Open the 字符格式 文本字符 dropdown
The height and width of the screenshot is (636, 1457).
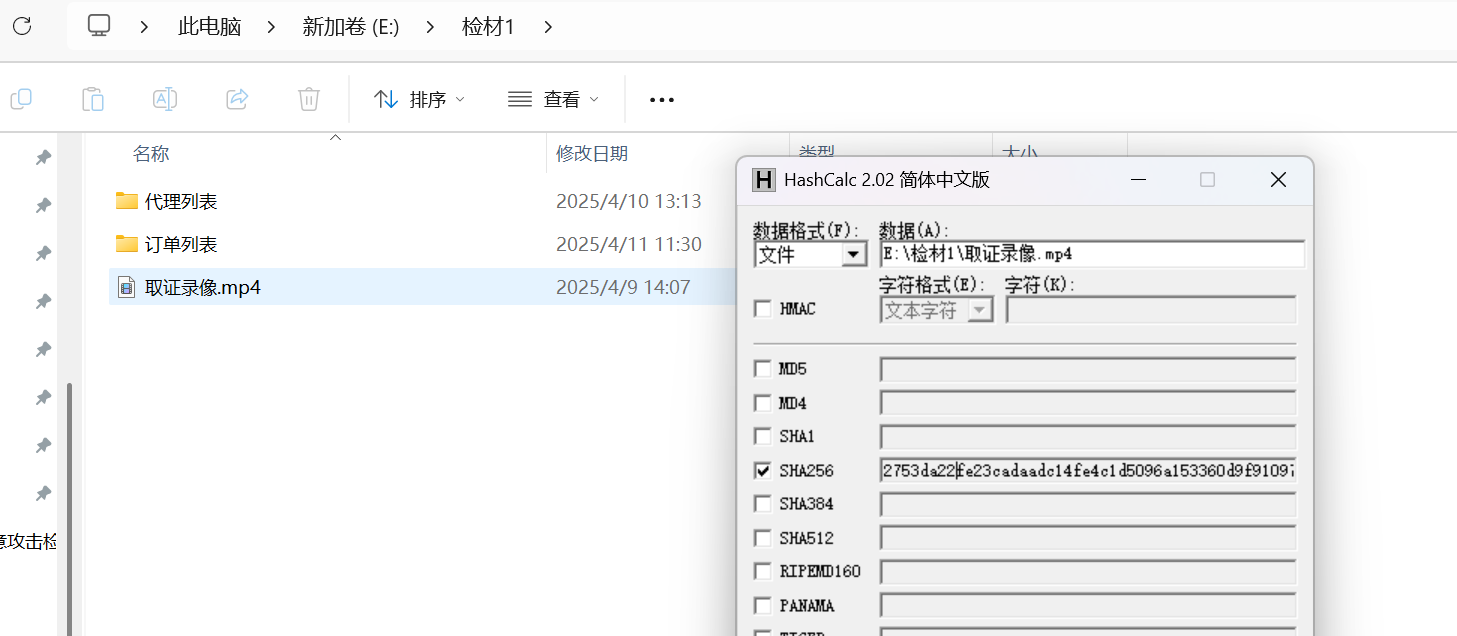coord(980,310)
